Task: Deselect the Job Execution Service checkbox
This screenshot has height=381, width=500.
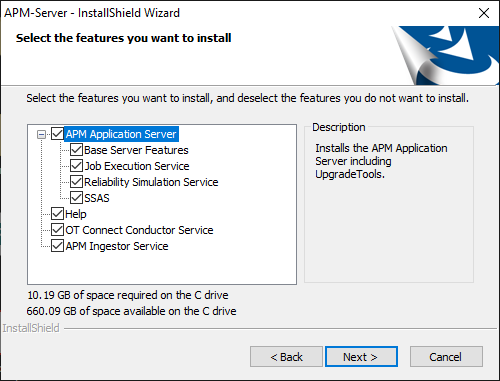Action: 76,166
